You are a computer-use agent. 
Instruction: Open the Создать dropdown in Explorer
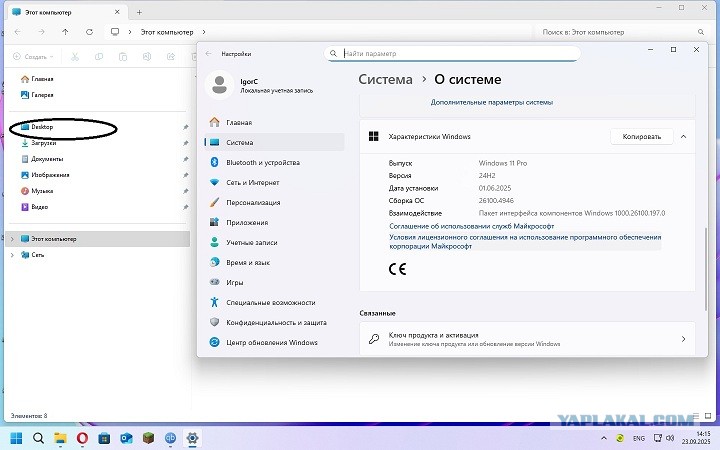(33, 56)
